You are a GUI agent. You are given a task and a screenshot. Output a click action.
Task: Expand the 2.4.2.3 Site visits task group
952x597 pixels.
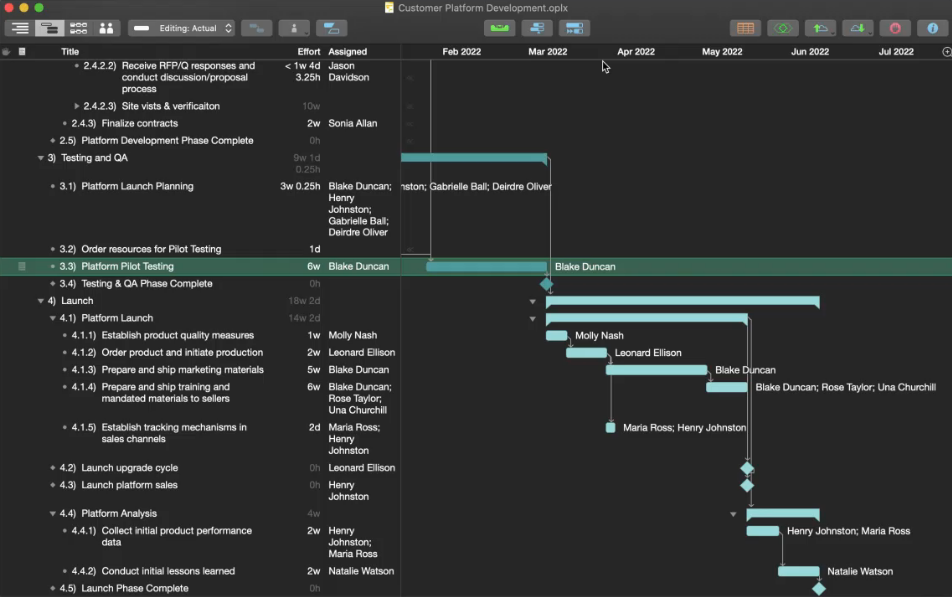point(76,106)
